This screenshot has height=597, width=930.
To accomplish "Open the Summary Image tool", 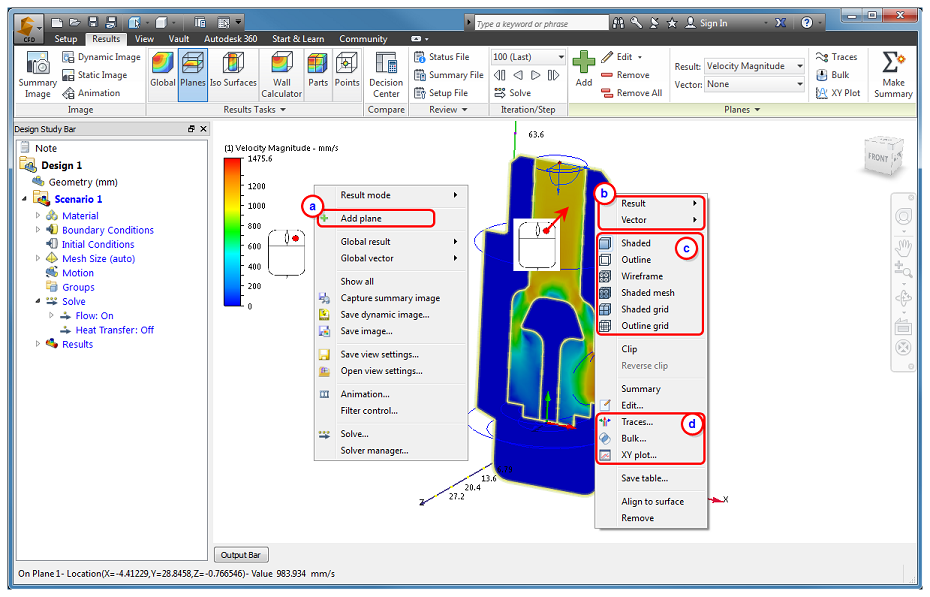I will 37,75.
